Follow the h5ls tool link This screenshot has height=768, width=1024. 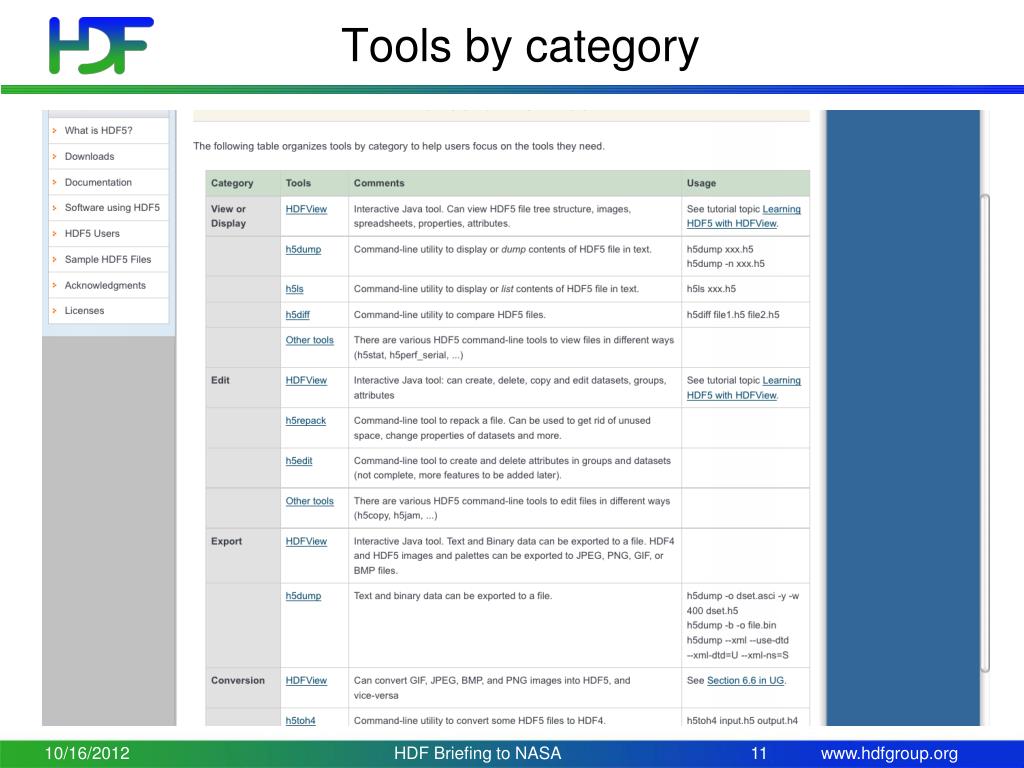295,289
